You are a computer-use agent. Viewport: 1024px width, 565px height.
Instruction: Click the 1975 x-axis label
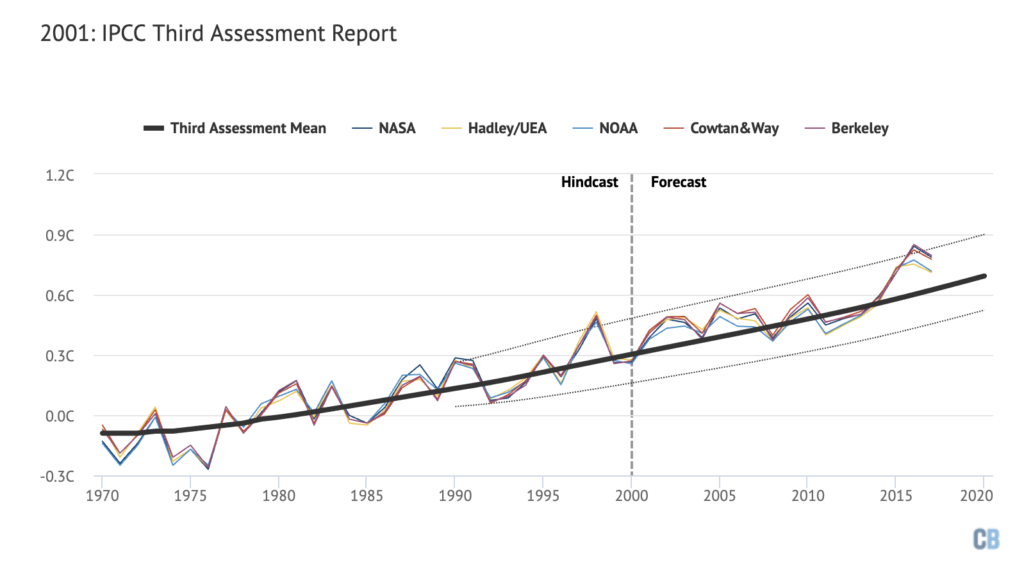click(191, 496)
